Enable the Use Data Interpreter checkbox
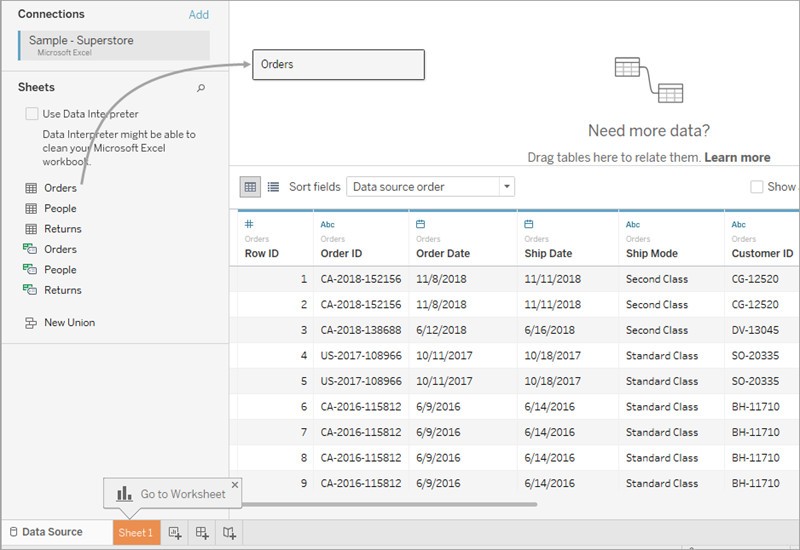The image size is (800, 550). pyautogui.click(x=32, y=114)
